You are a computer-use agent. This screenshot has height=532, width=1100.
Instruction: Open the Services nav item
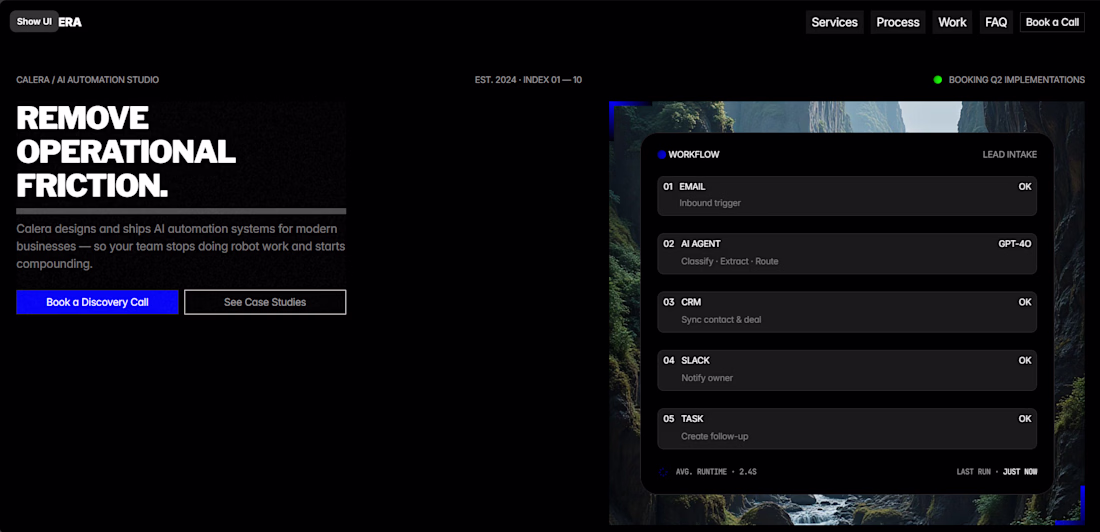(x=834, y=22)
